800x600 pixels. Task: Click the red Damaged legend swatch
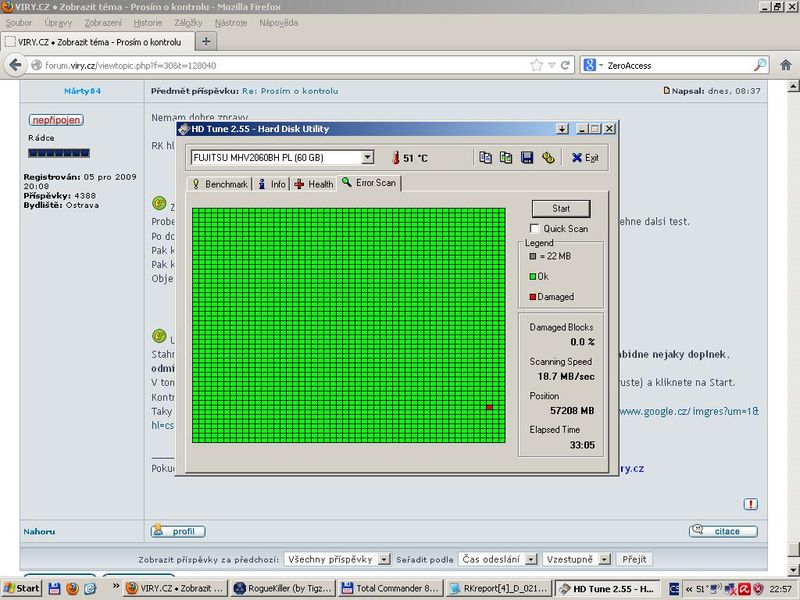(x=533, y=297)
